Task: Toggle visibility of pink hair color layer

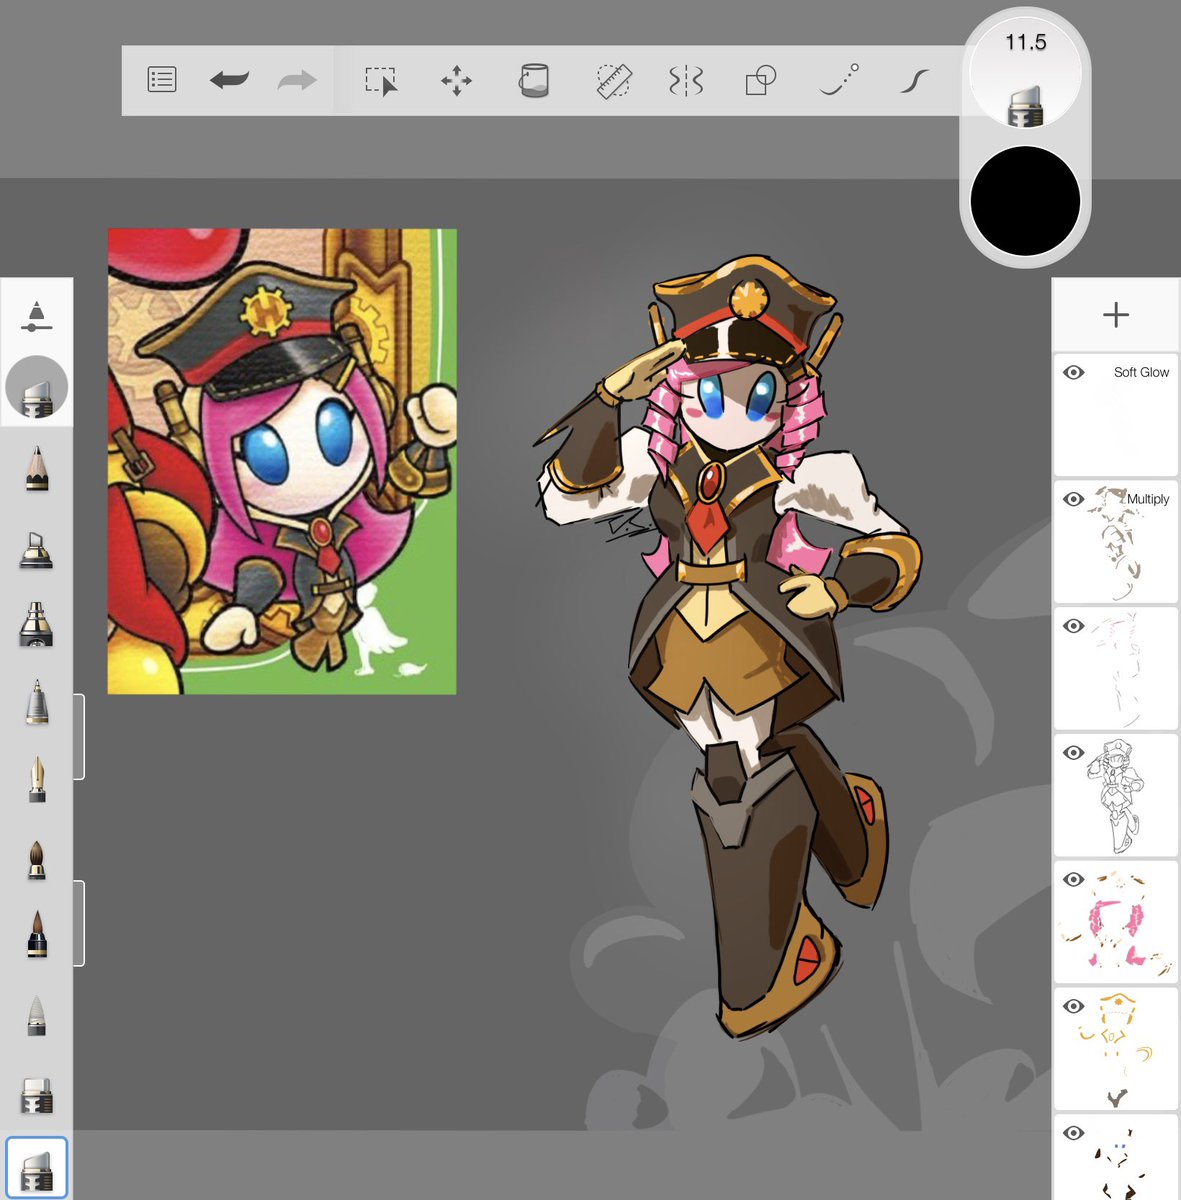Action: (1074, 880)
